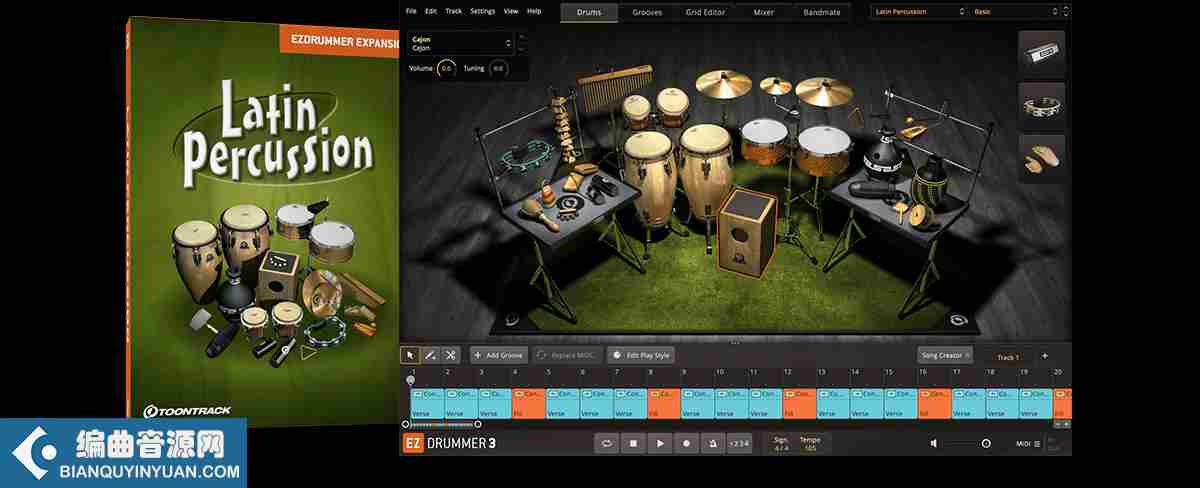This screenshot has width=1200, height=488.
Task: Click the kit logo icon at stage bottom-right
Action: (x=958, y=321)
